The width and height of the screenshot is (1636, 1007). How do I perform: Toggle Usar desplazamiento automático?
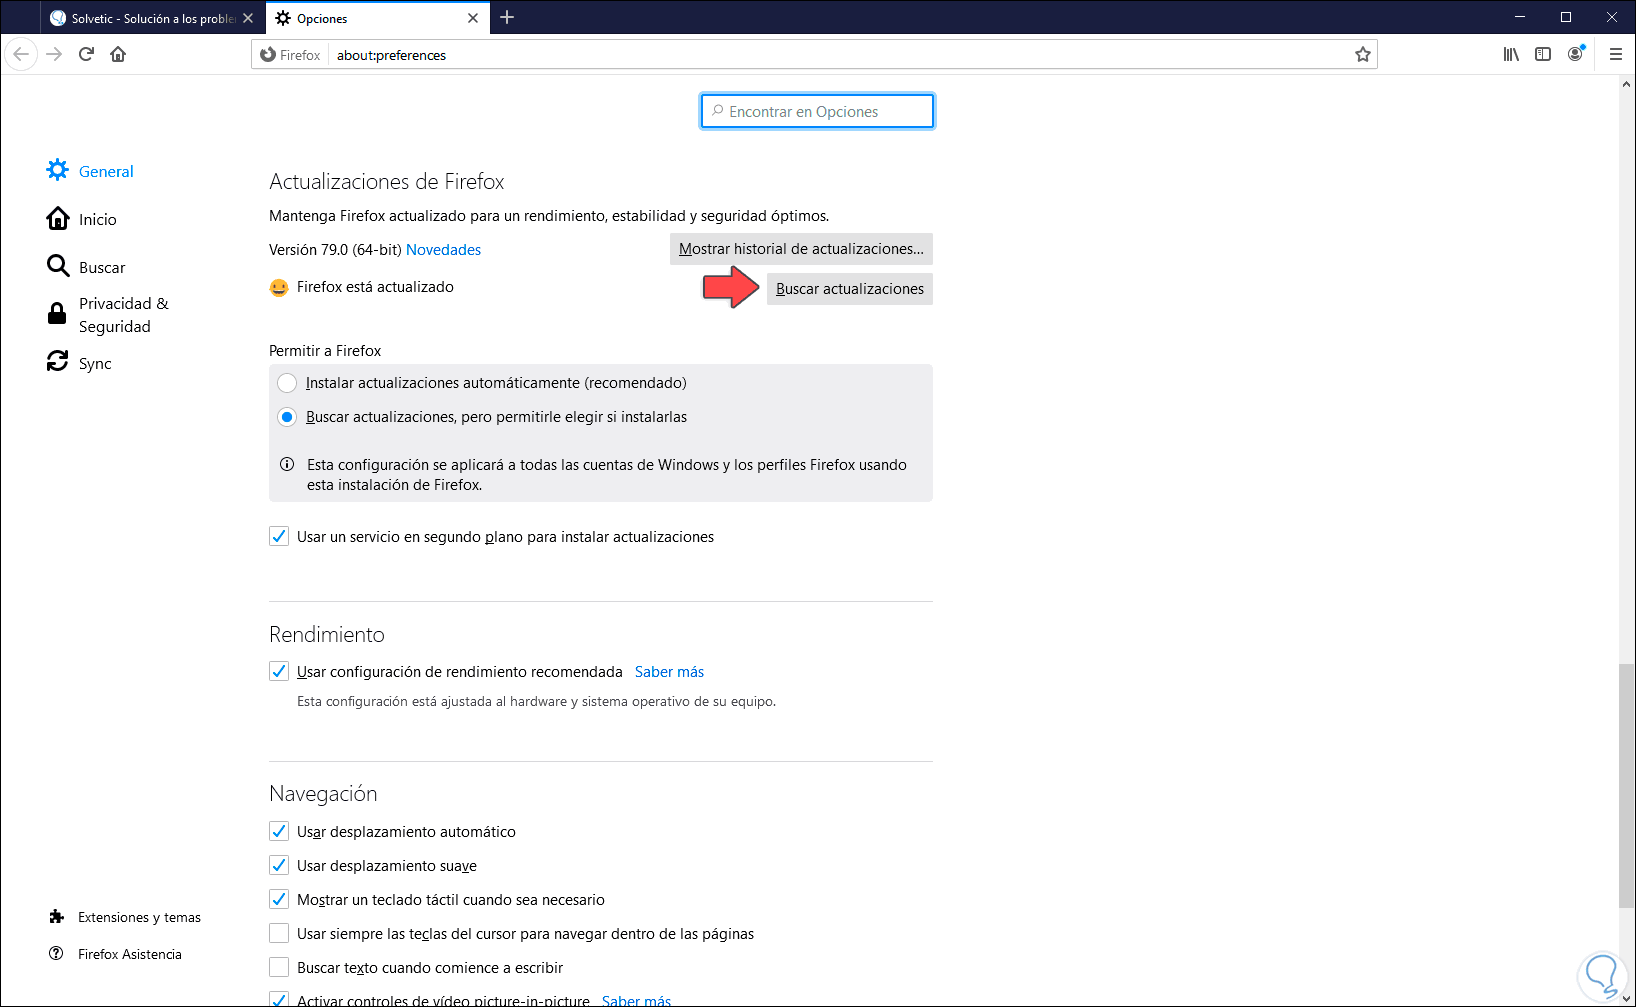(x=279, y=832)
